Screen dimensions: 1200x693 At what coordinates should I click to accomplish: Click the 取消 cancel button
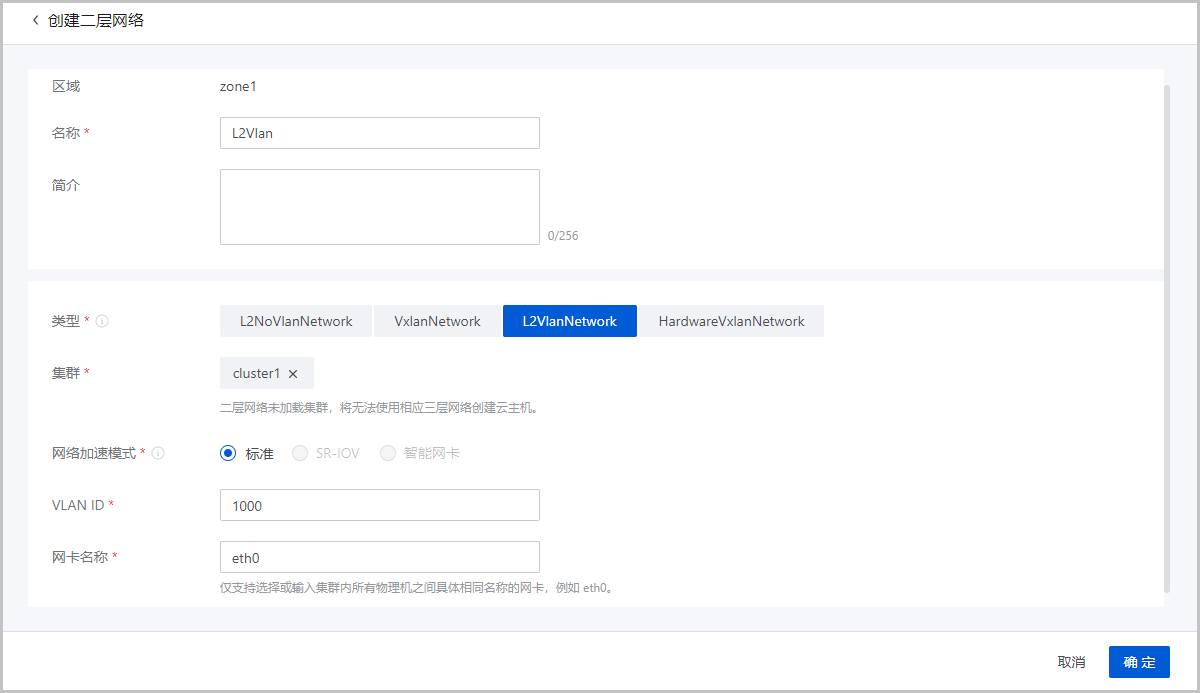coord(1071,662)
